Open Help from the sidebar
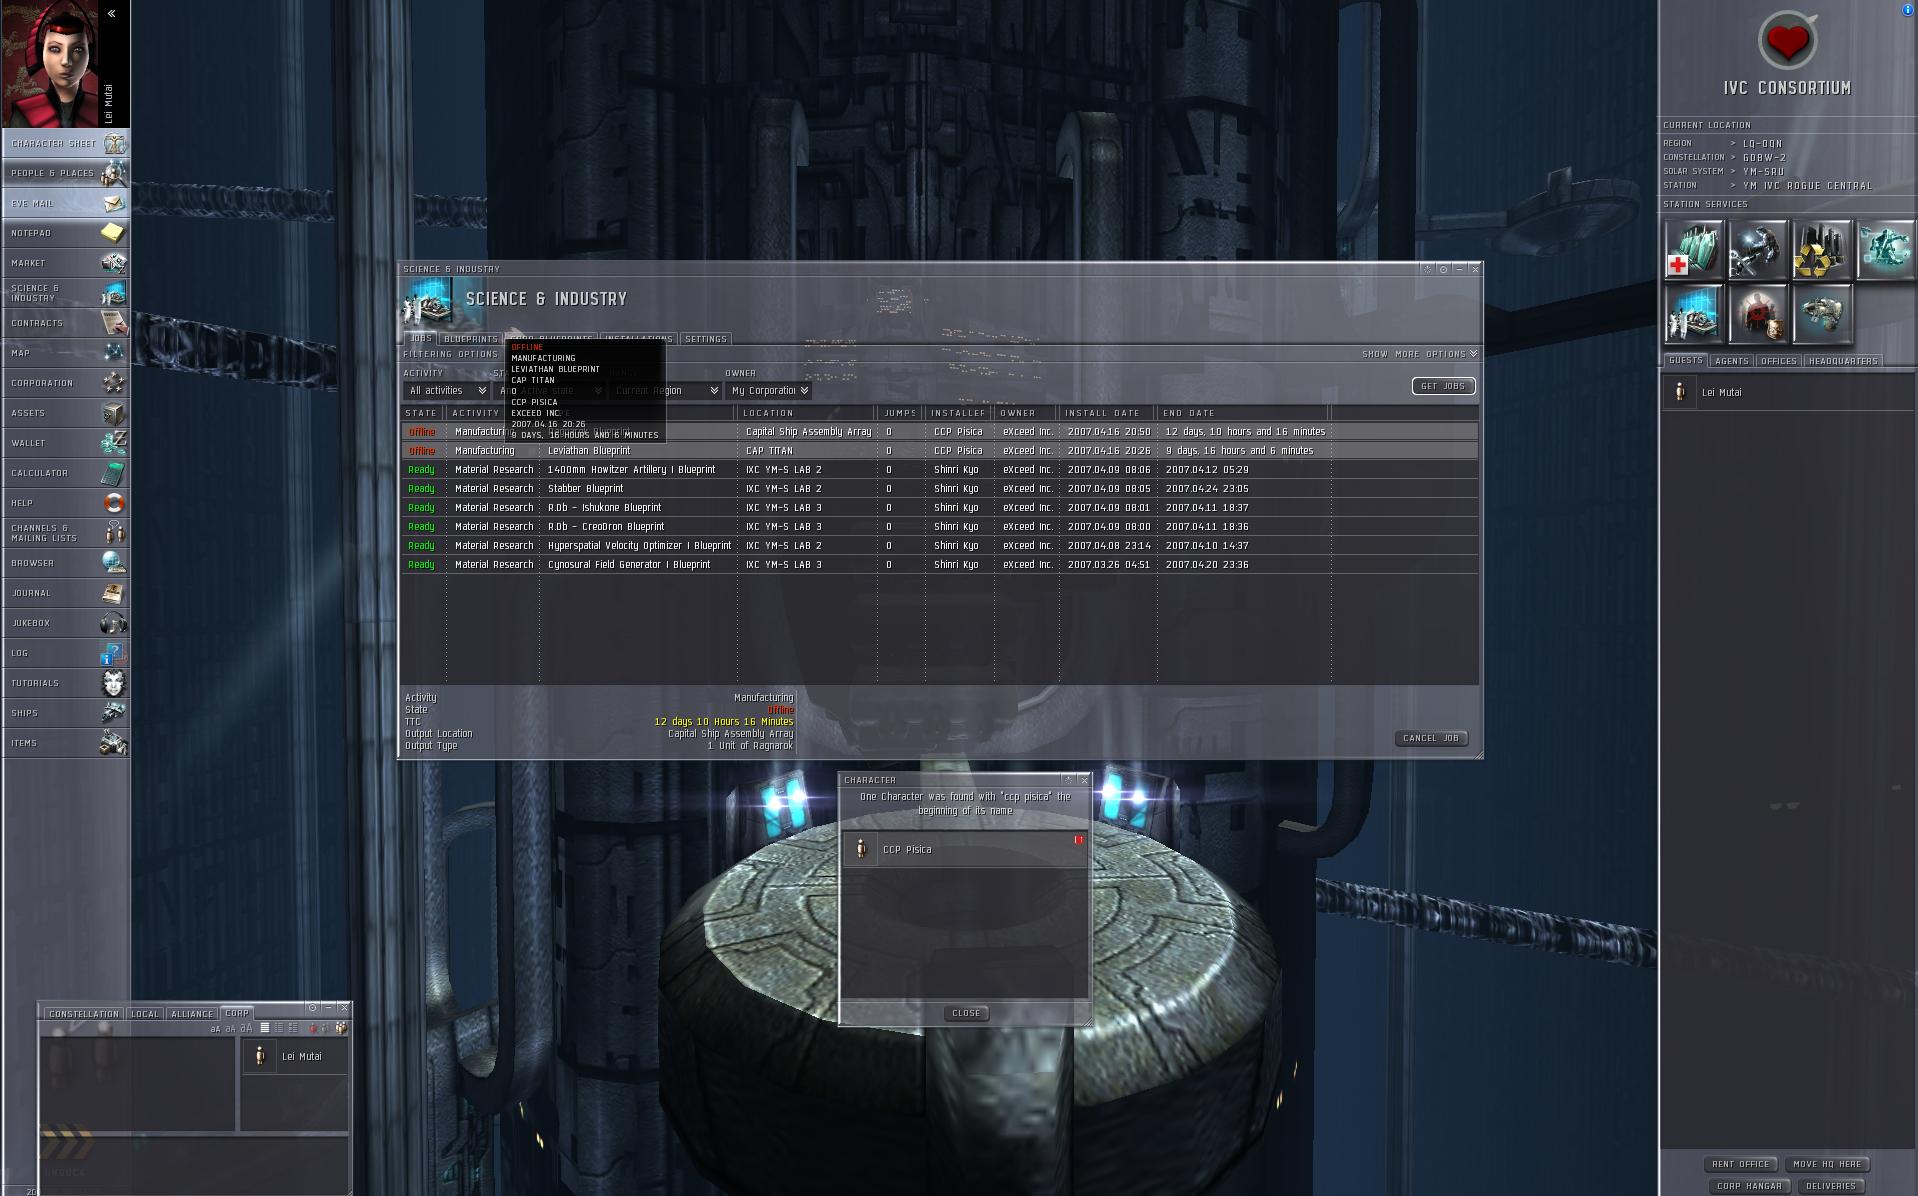Screen dimensions: 1918x1196 [x=65, y=503]
